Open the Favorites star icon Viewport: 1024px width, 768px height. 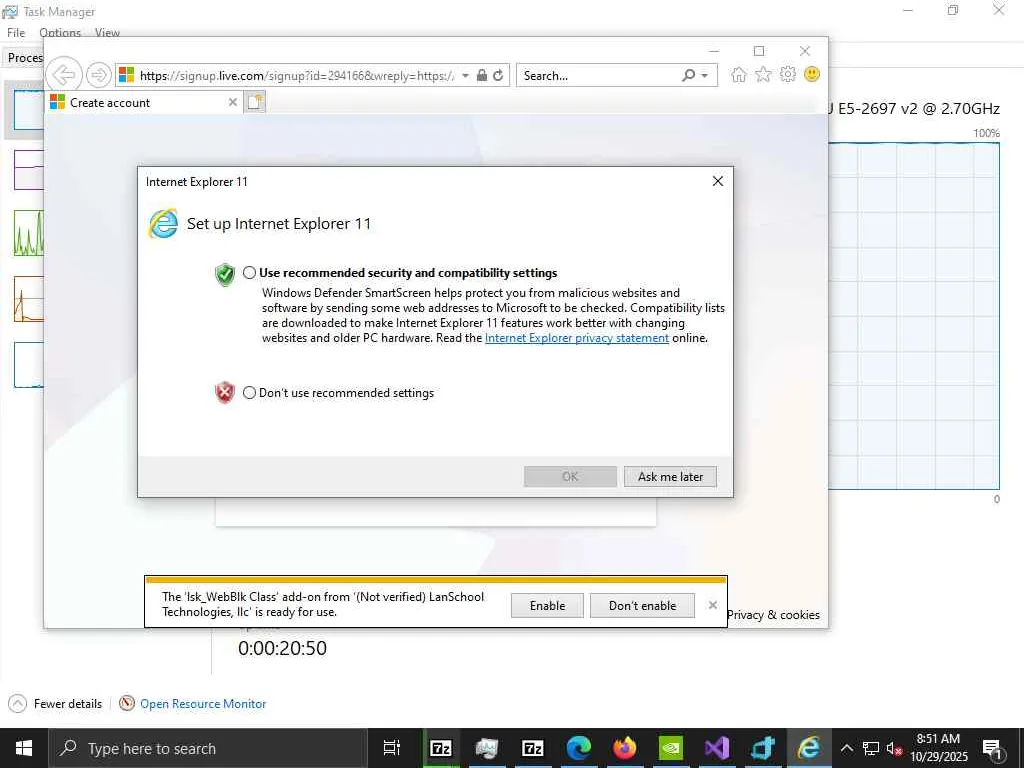coord(763,74)
